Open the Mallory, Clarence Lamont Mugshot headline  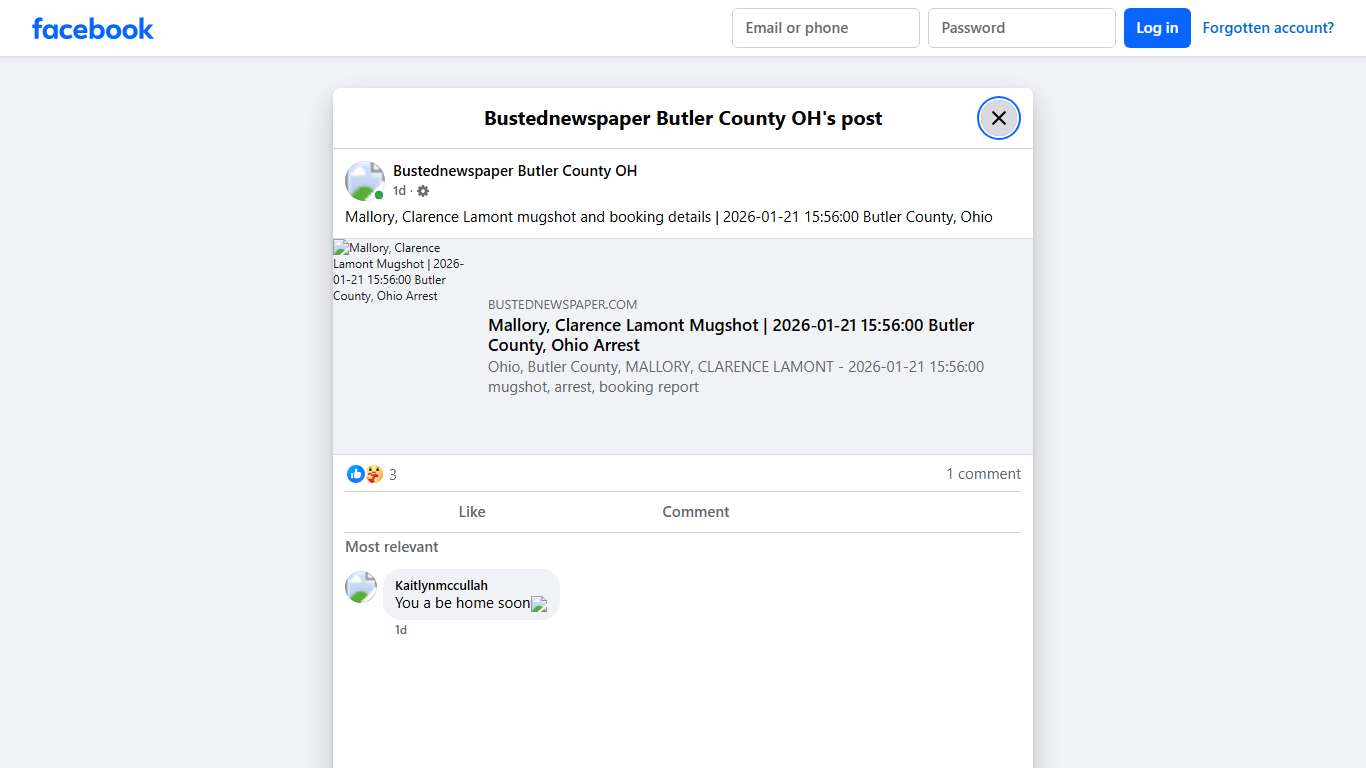[x=730, y=335]
